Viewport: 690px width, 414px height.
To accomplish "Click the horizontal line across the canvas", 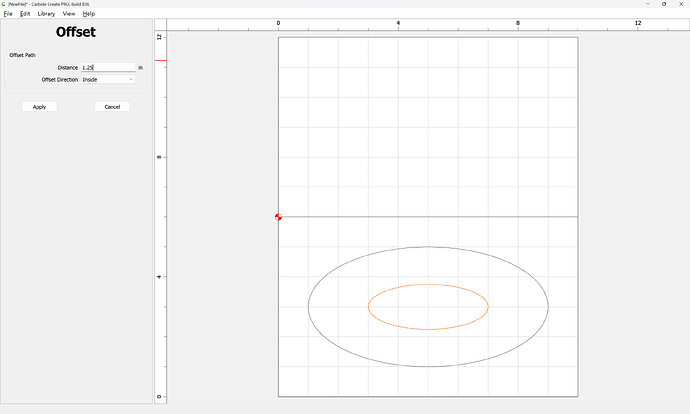I will point(450,217).
